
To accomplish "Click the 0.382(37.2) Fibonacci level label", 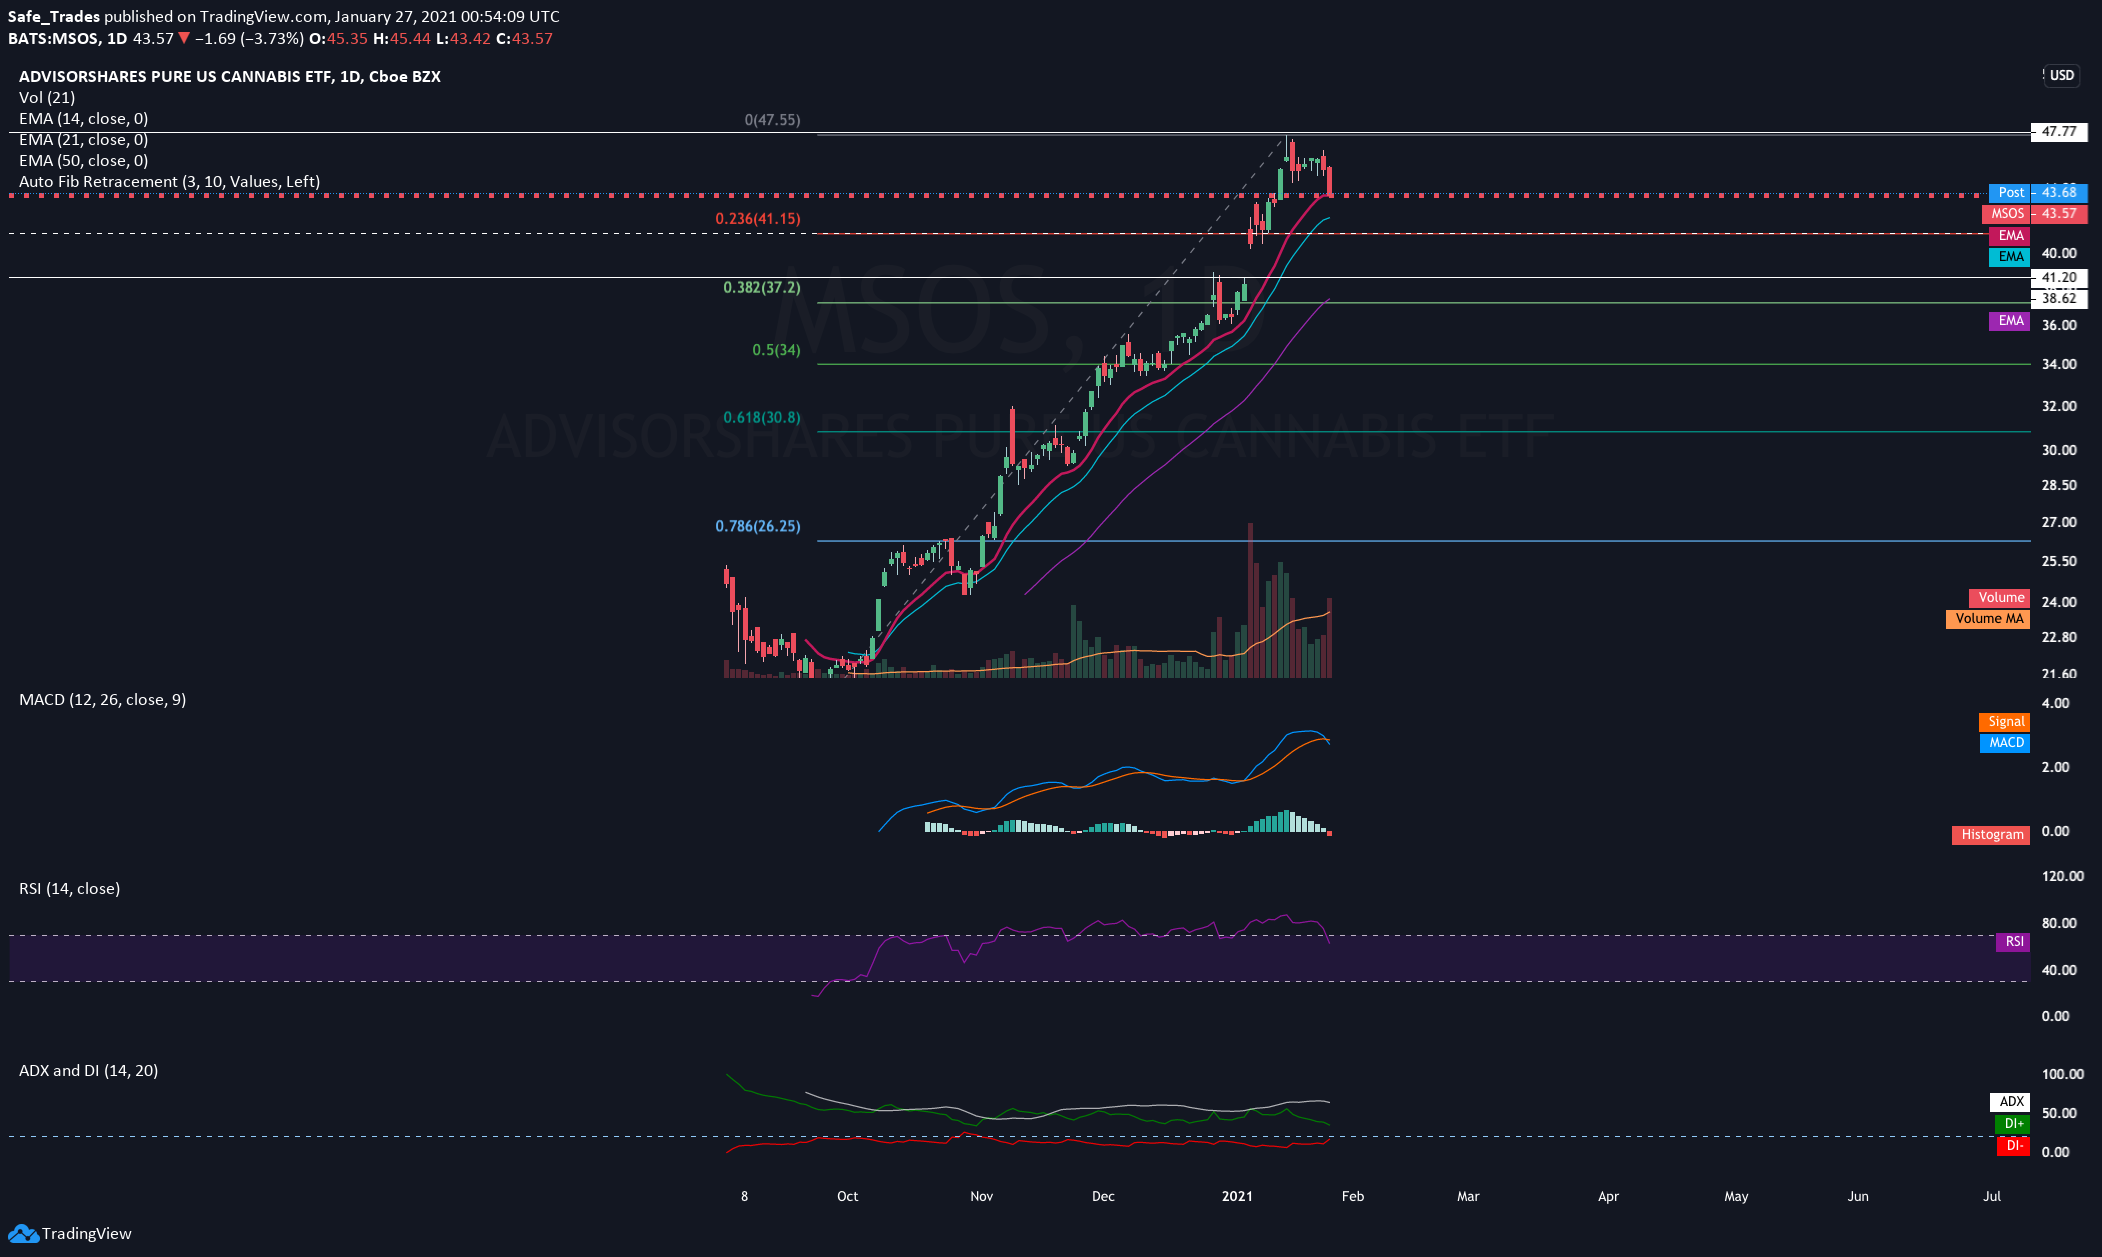I will click(x=762, y=288).
